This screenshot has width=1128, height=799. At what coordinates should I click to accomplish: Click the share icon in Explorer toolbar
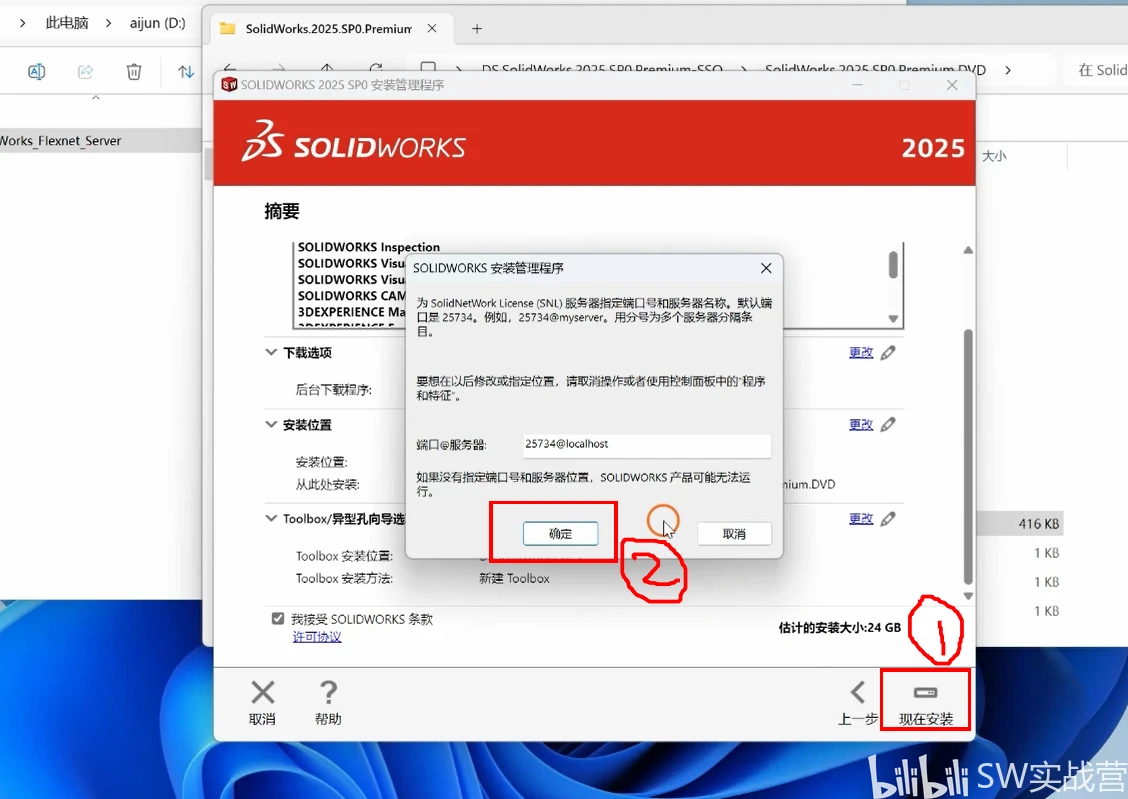[x=85, y=71]
